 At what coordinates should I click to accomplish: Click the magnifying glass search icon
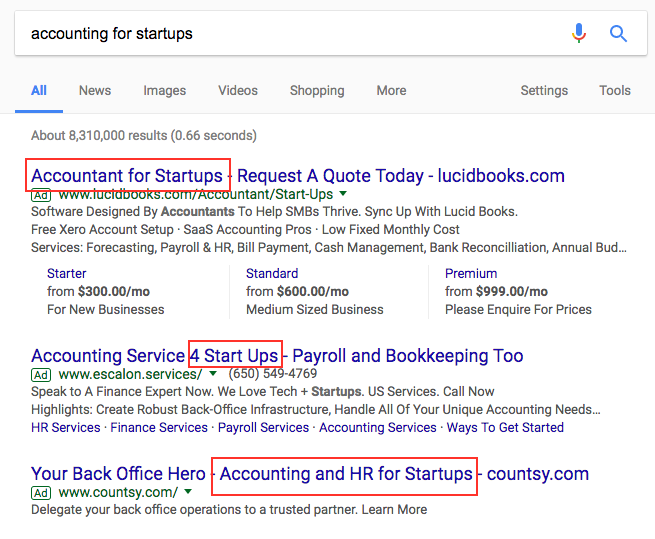pyautogui.click(x=618, y=33)
